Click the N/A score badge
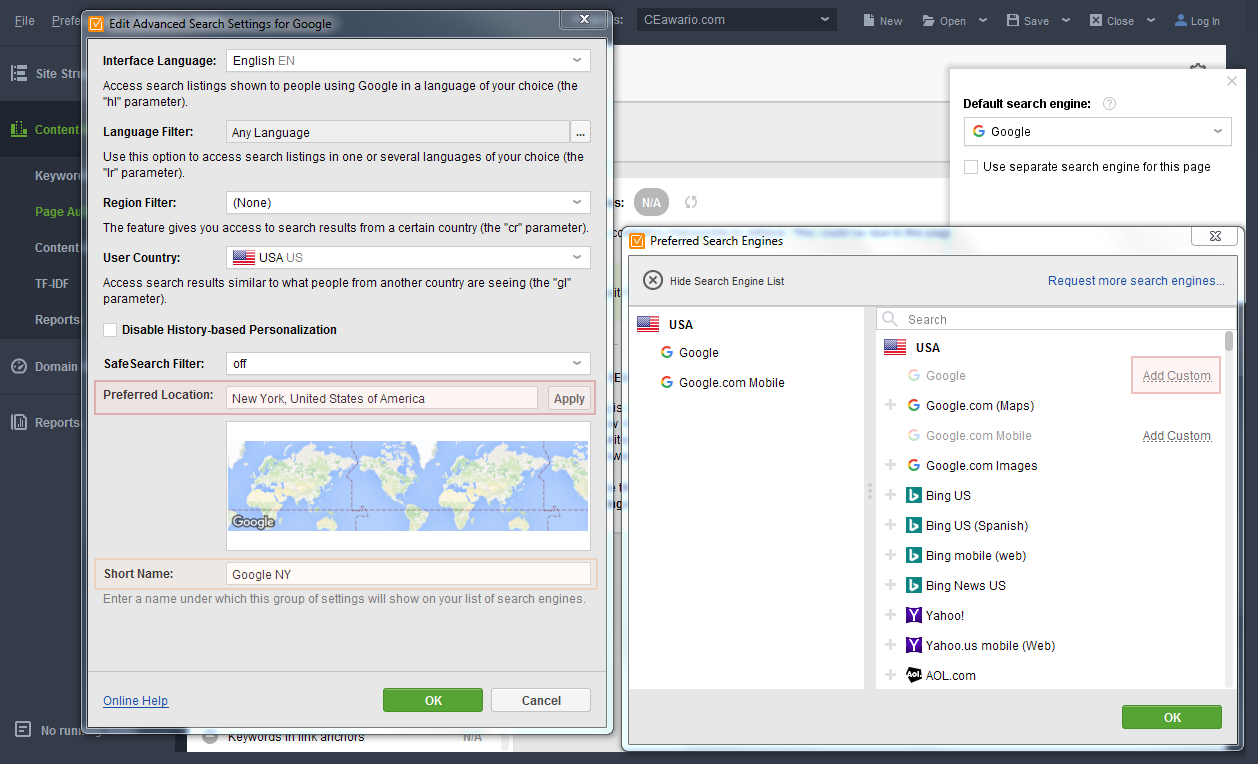Screen dimensions: 1258x764 click(x=651, y=202)
